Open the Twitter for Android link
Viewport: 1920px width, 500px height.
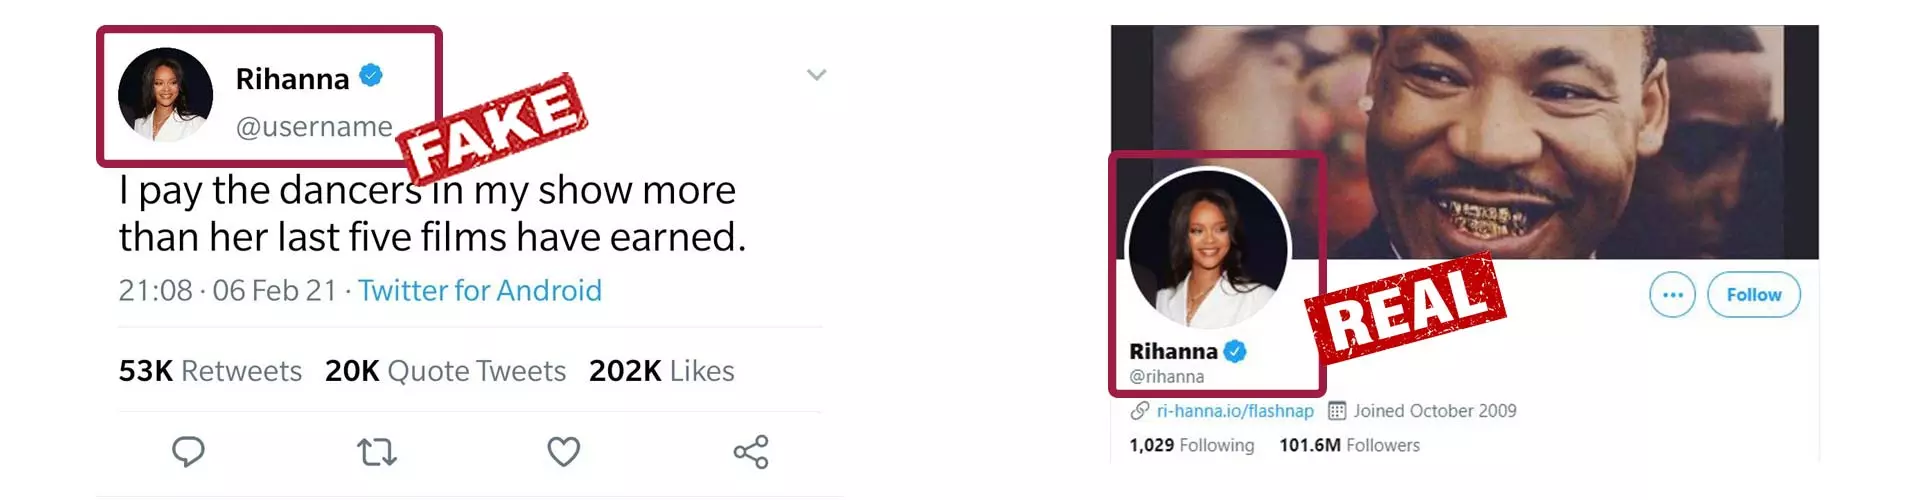(x=480, y=290)
